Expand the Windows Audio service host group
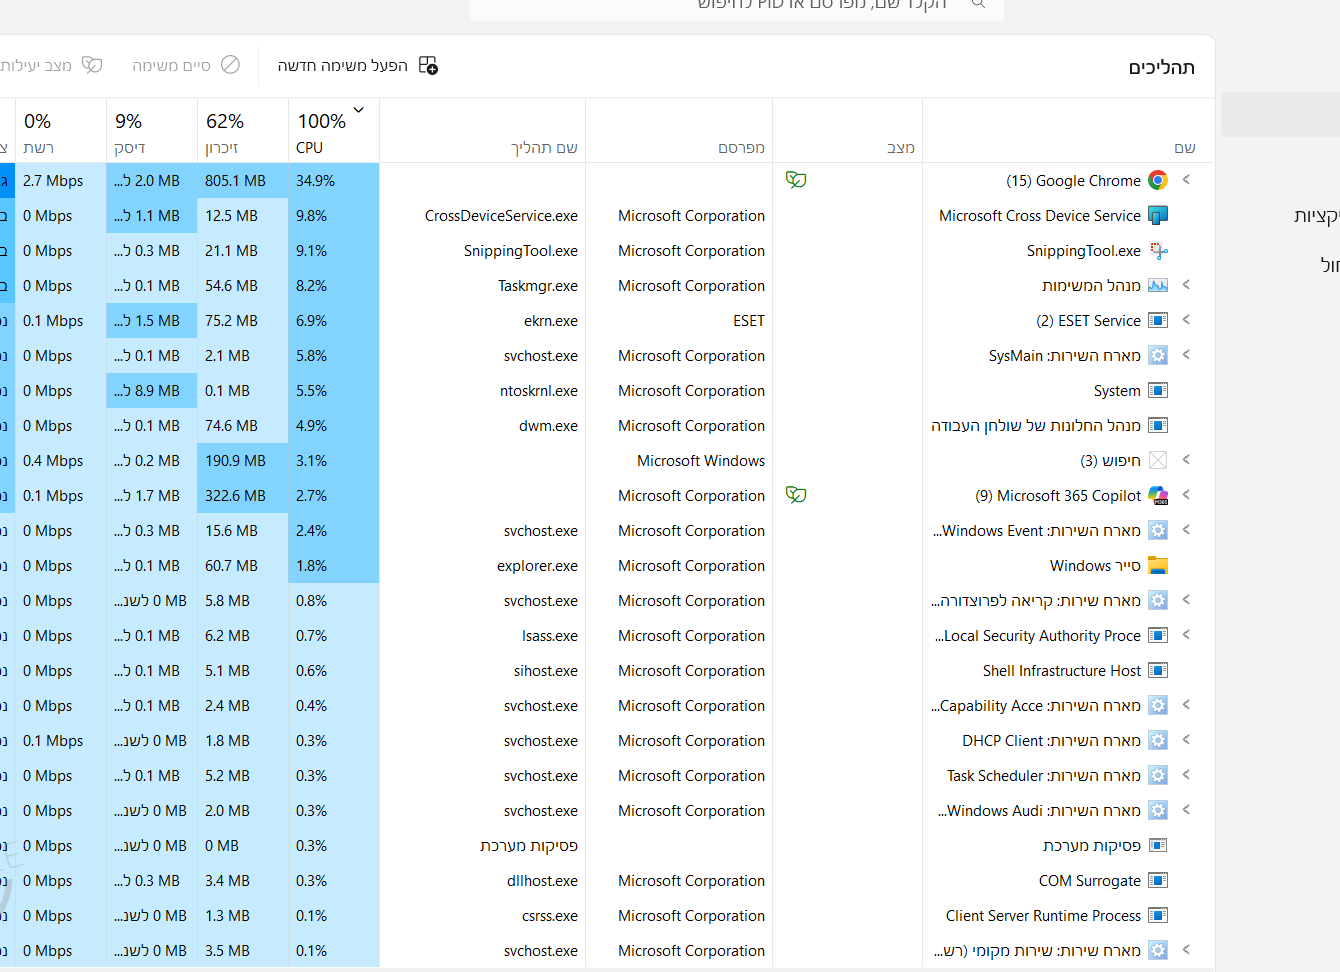The height and width of the screenshot is (972, 1340). tap(1186, 810)
